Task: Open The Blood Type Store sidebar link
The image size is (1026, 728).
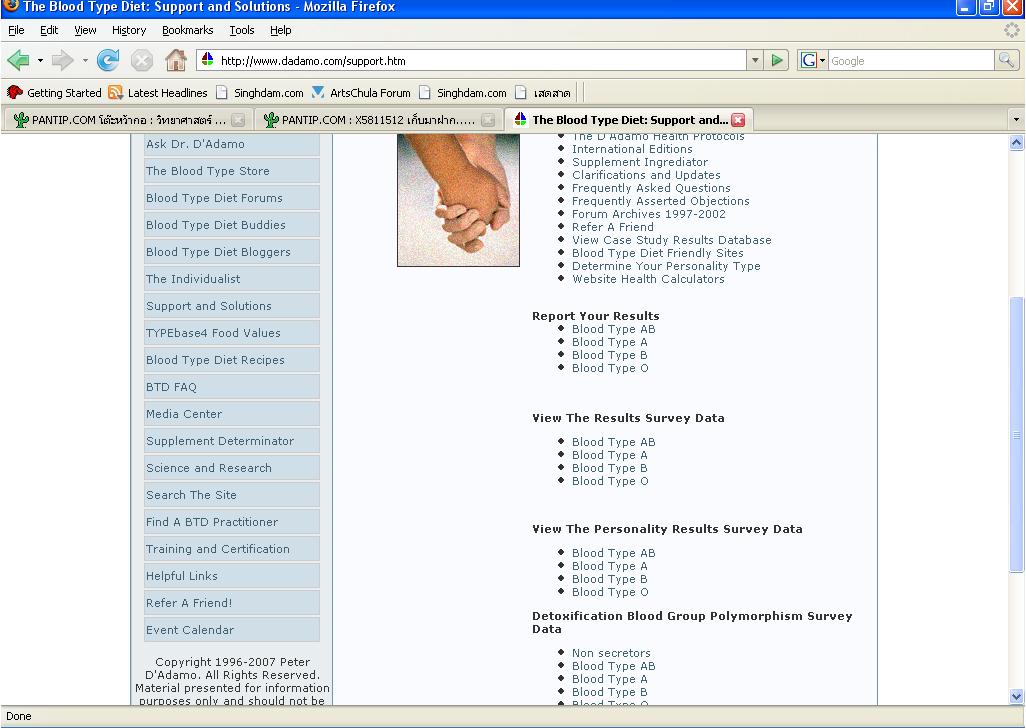Action: [232, 171]
